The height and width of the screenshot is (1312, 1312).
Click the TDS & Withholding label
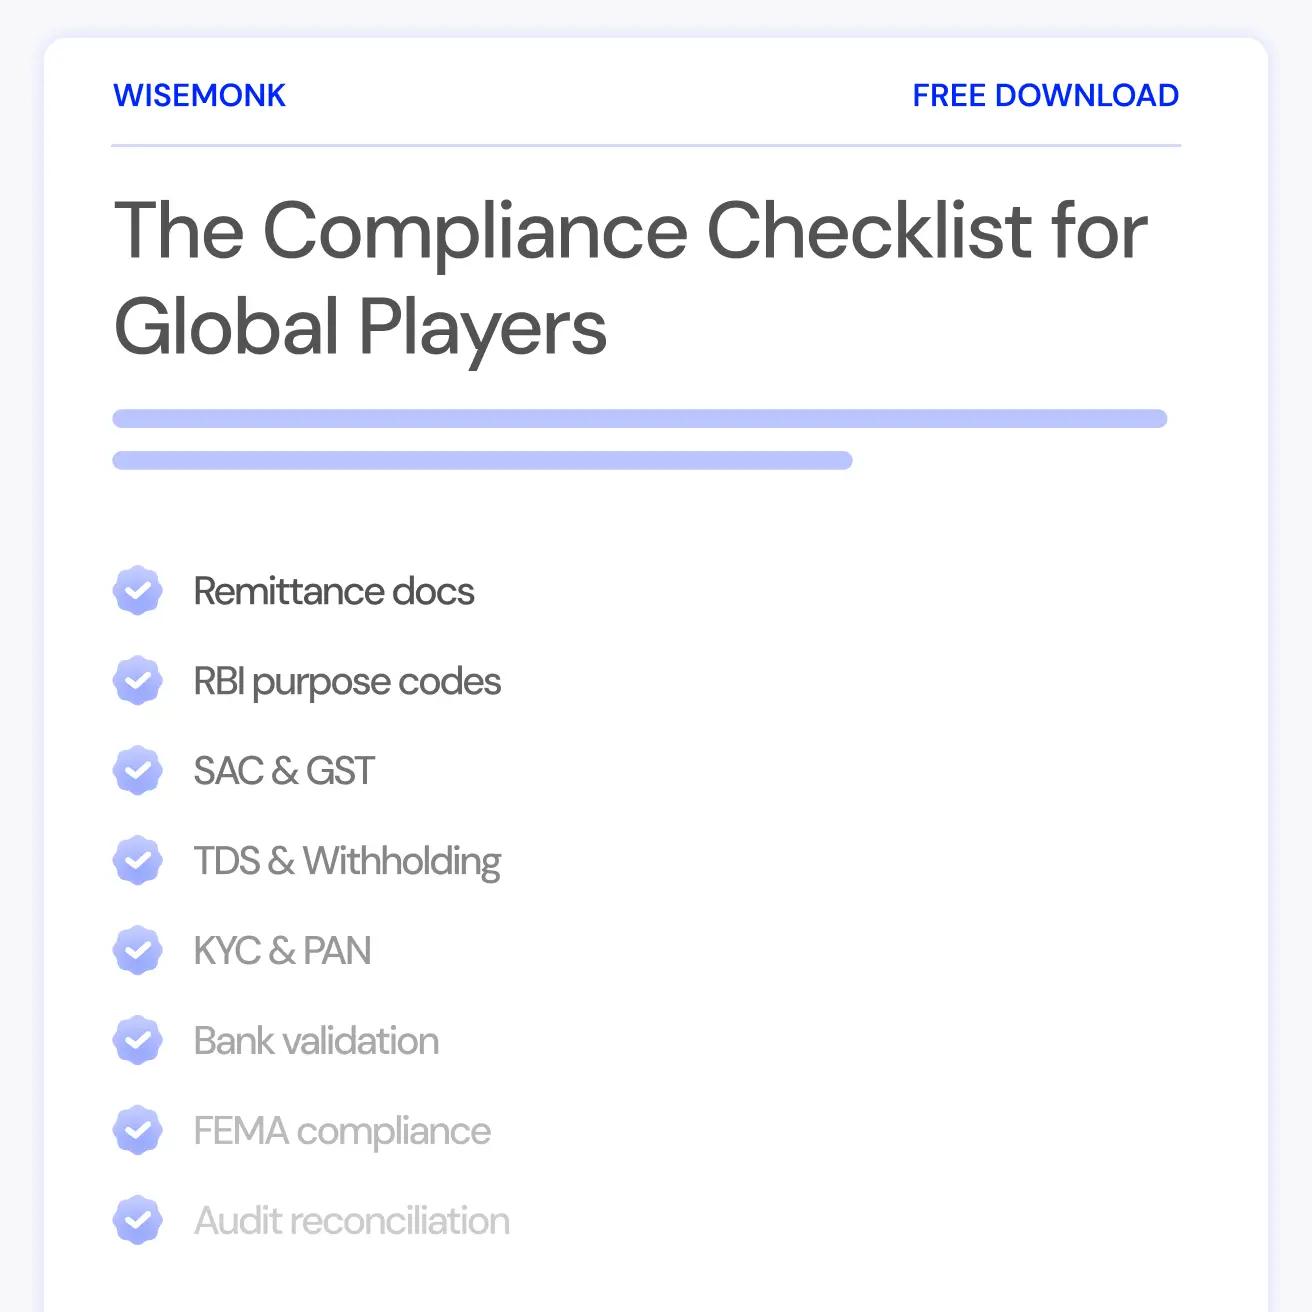[347, 862]
